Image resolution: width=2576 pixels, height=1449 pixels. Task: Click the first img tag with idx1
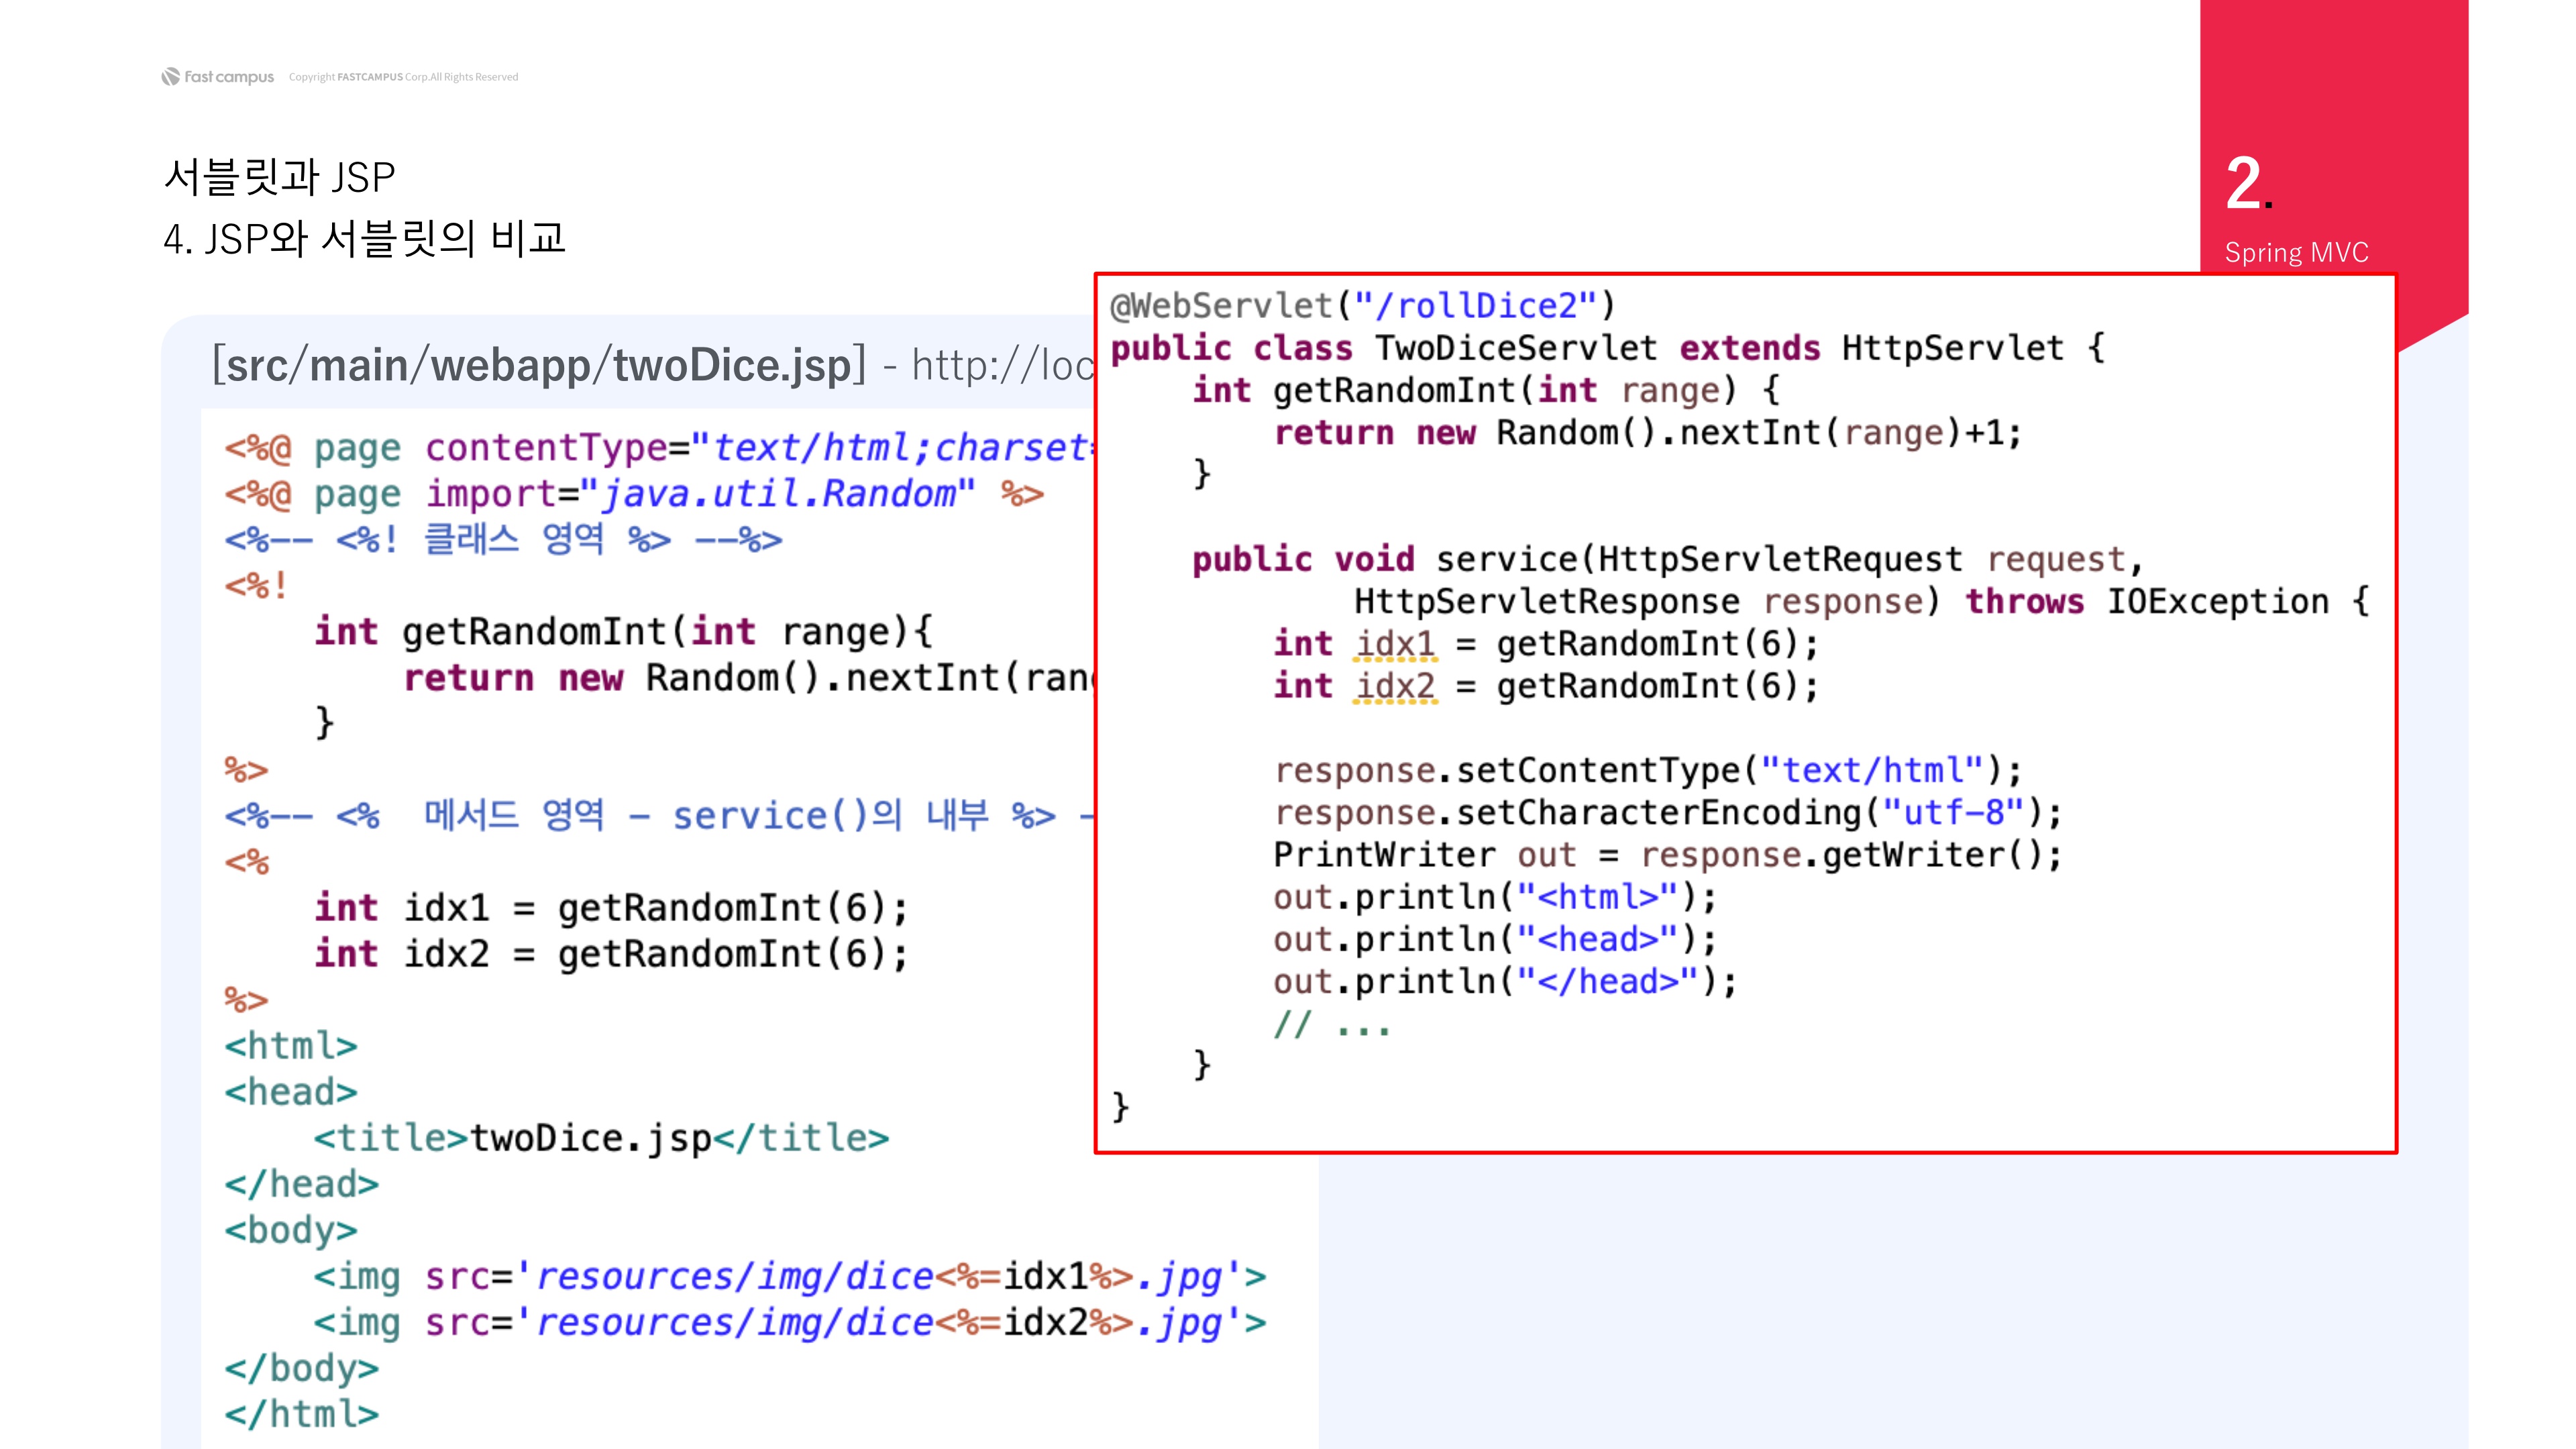pos(789,1276)
